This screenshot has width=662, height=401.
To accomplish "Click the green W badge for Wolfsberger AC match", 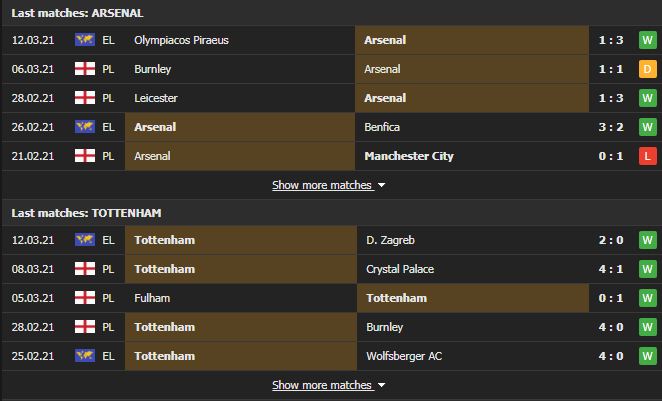I will point(648,356).
